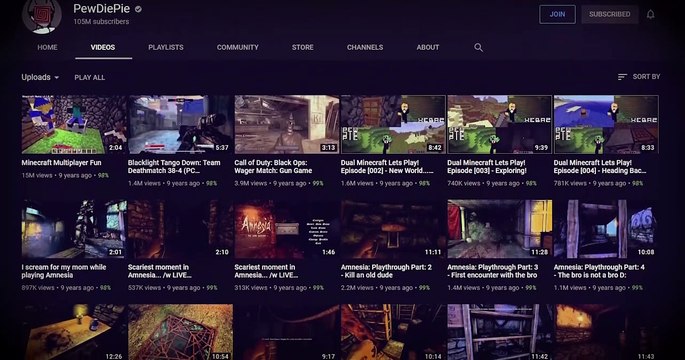Open the bottom-row thumbnail with 12:26 duration
The height and width of the screenshot is (360, 685).
click(73, 332)
